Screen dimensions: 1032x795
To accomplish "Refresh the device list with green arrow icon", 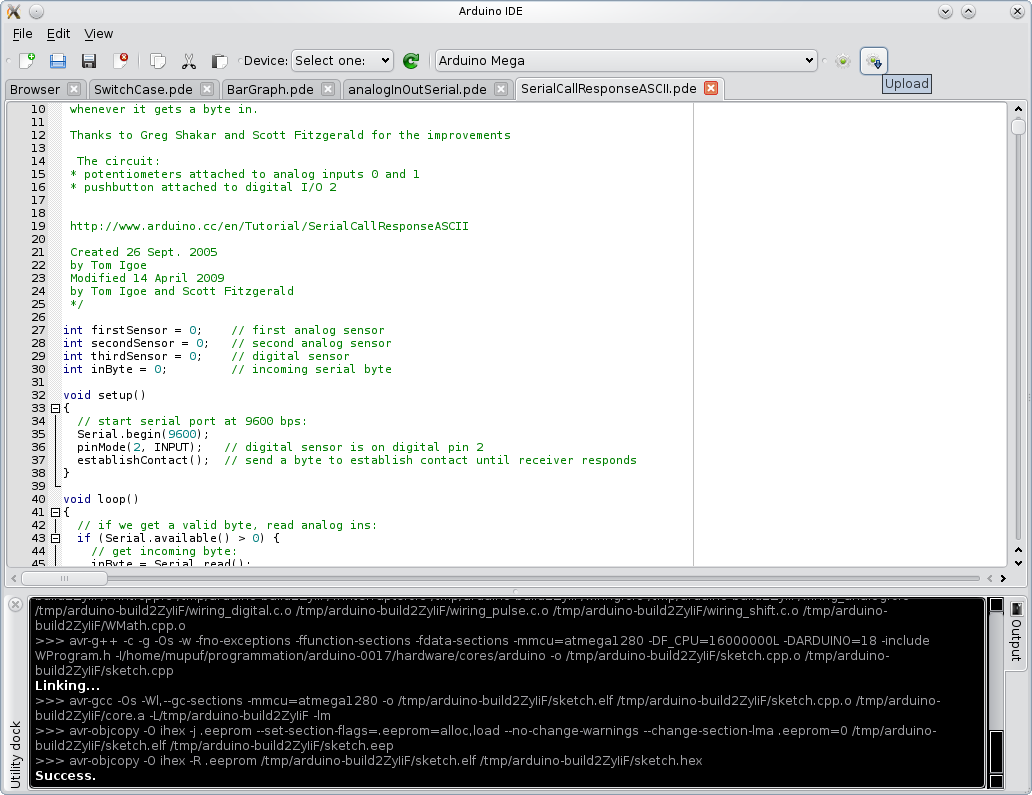I will 411,61.
